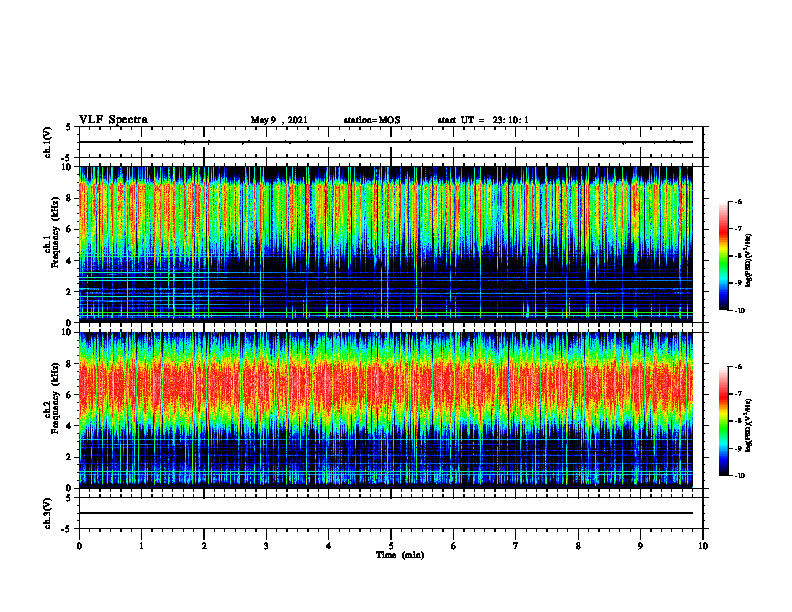Click the ch.1 color bar log(PSD) label
The width and height of the screenshot is (792, 612).
pyautogui.click(x=749, y=261)
